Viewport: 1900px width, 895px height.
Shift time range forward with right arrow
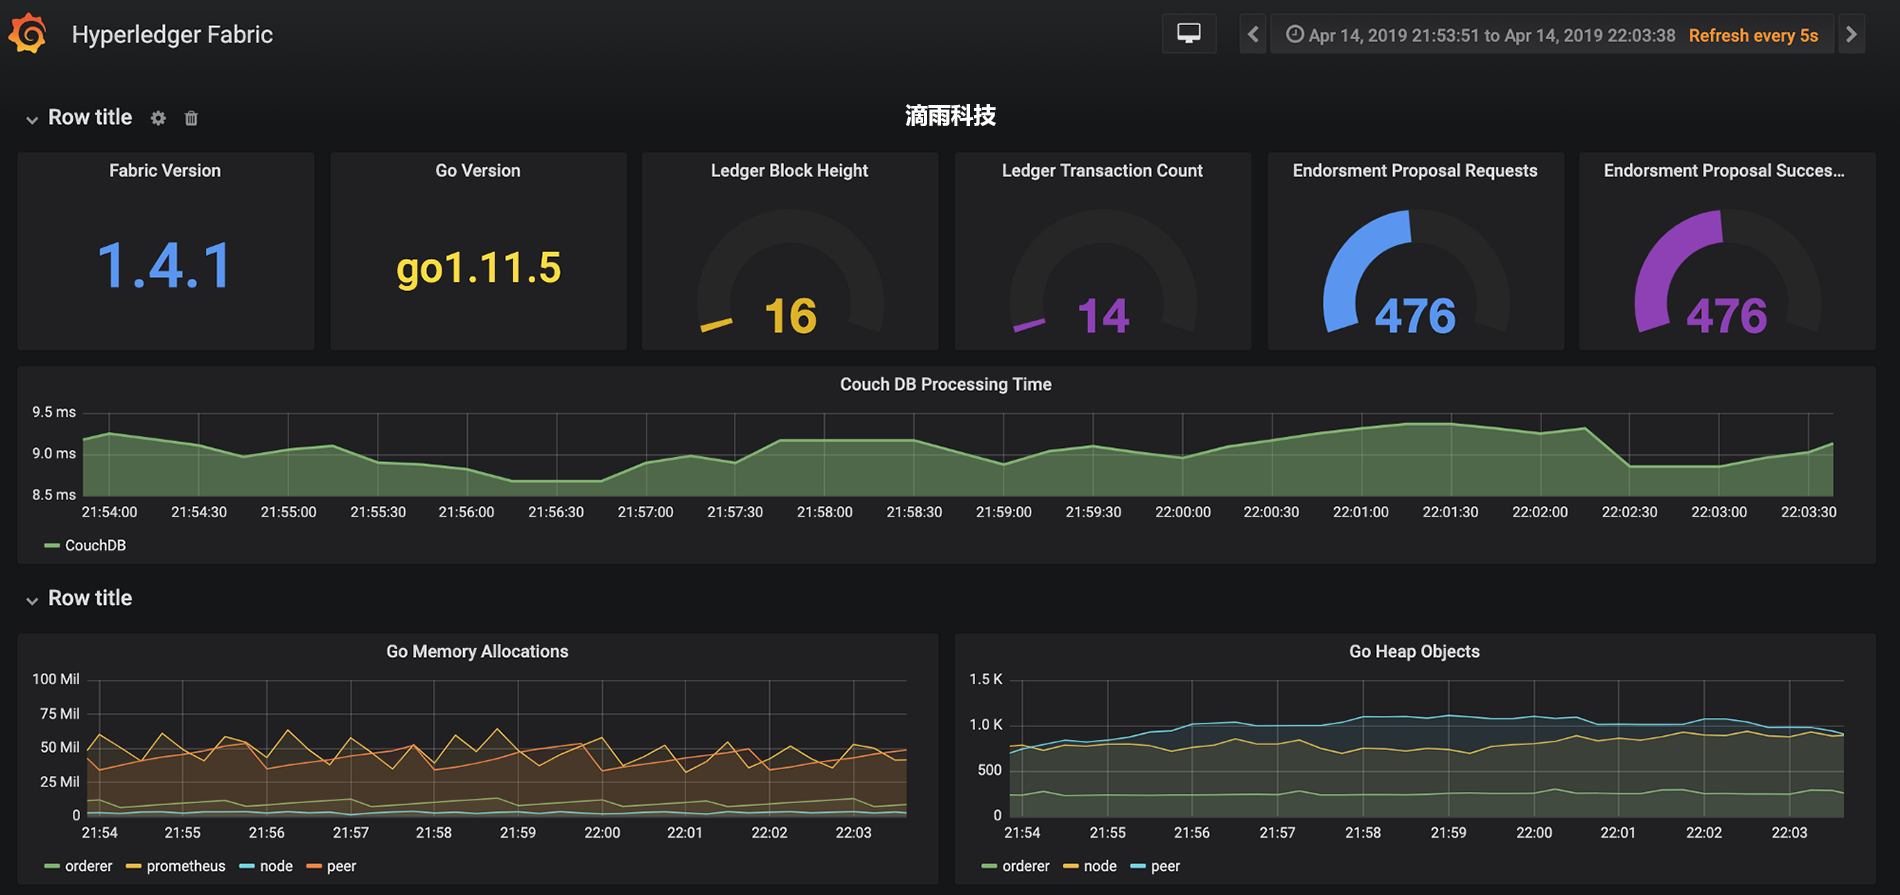(x=1851, y=34)
